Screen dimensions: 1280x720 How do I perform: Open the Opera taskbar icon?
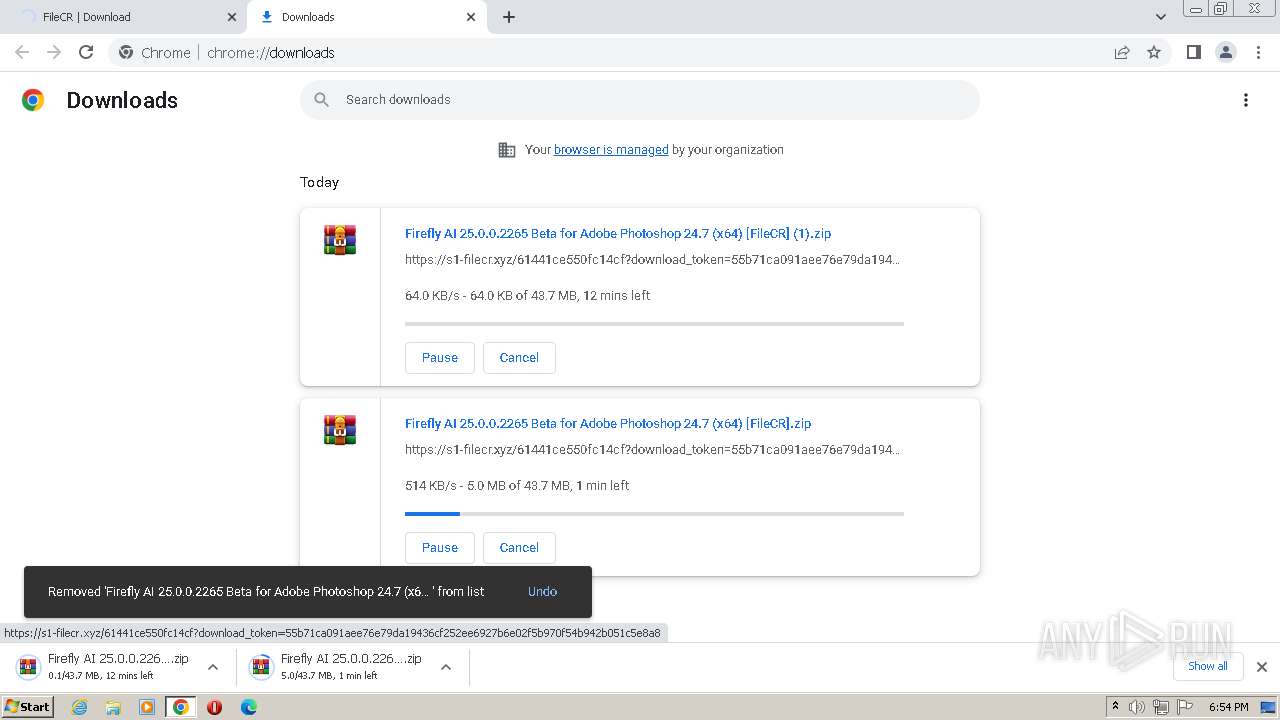click(214, 707)
